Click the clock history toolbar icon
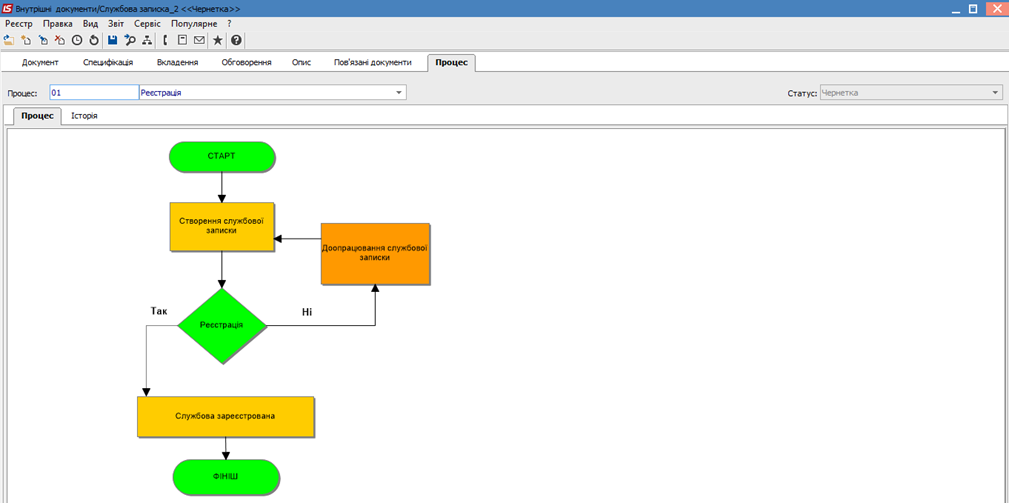Screen dimensions: 1009x503 coord(77,40)
